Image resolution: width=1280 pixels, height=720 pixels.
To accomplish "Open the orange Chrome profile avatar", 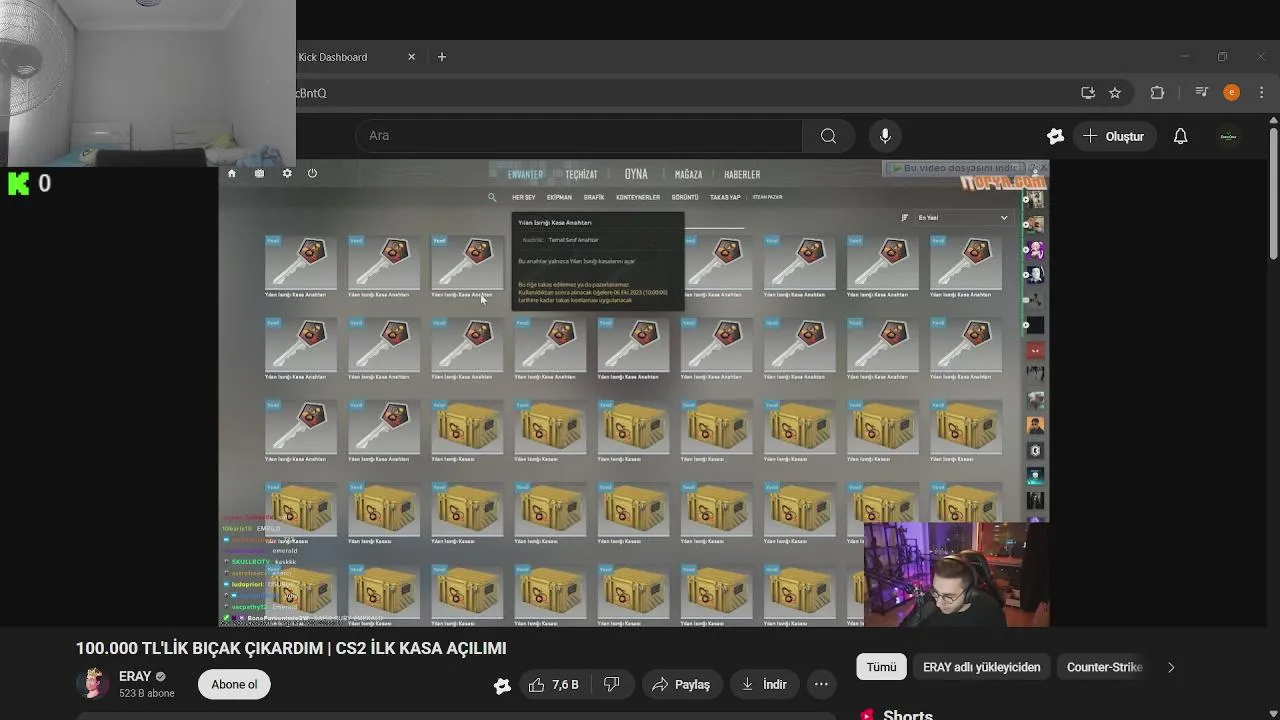I will click(x=1232, y=93).
